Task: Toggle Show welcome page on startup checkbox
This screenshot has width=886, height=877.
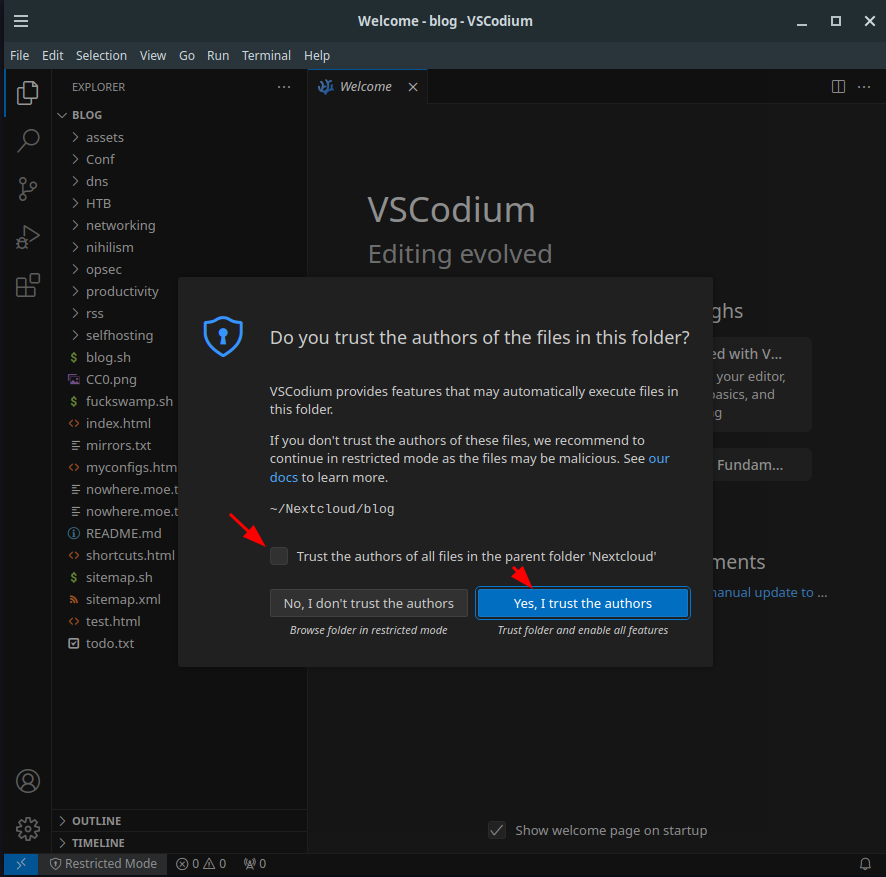Action: (x=497, y=830)
